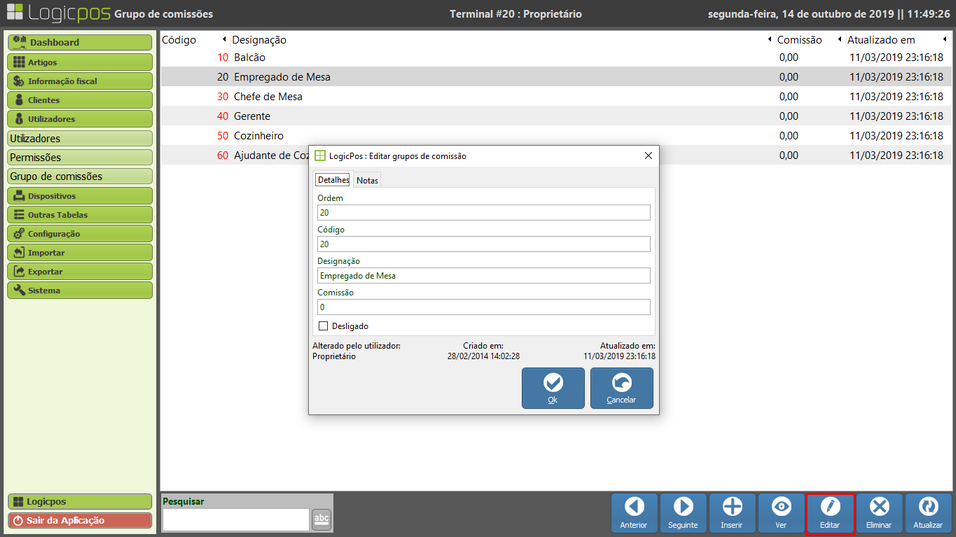Click the Ver eye icon button

781,512
